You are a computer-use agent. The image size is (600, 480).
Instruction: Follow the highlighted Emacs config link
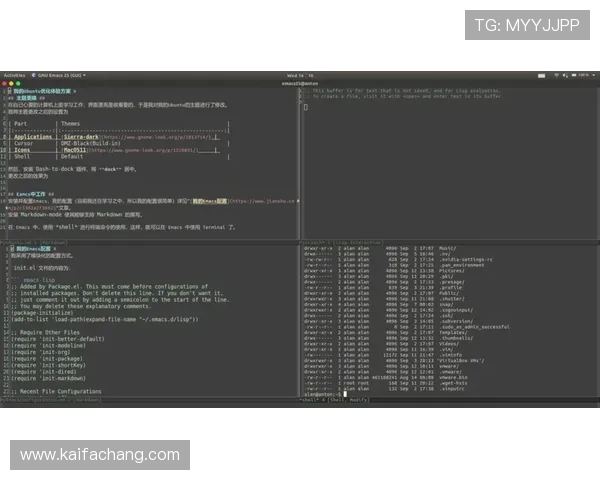tap(210, 201)
